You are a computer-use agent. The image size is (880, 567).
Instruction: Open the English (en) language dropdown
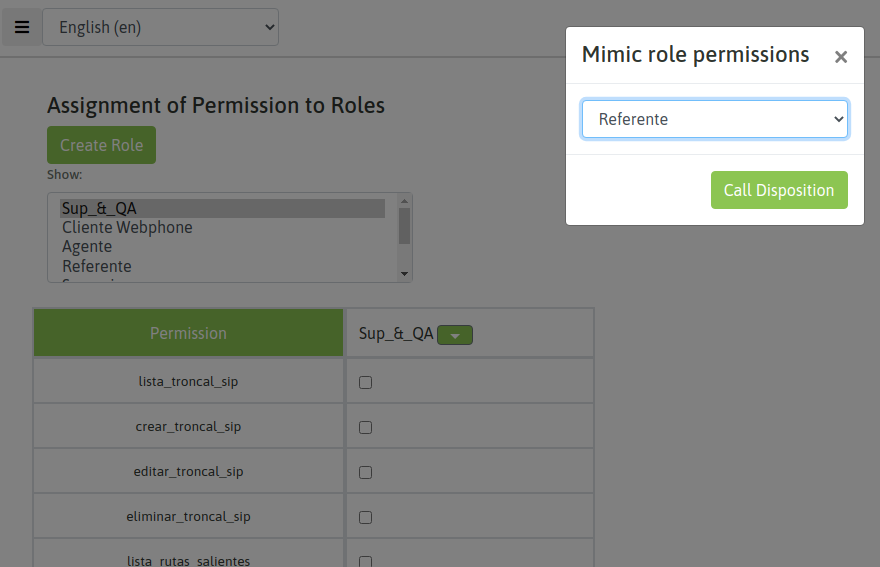point(161,27)
